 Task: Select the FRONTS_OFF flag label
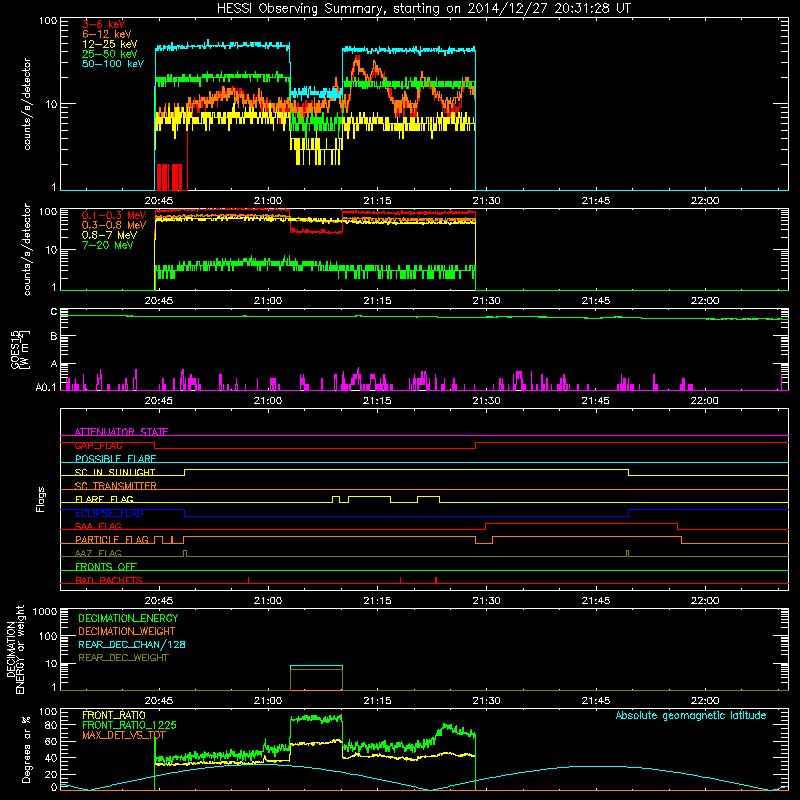coord(106,567)
